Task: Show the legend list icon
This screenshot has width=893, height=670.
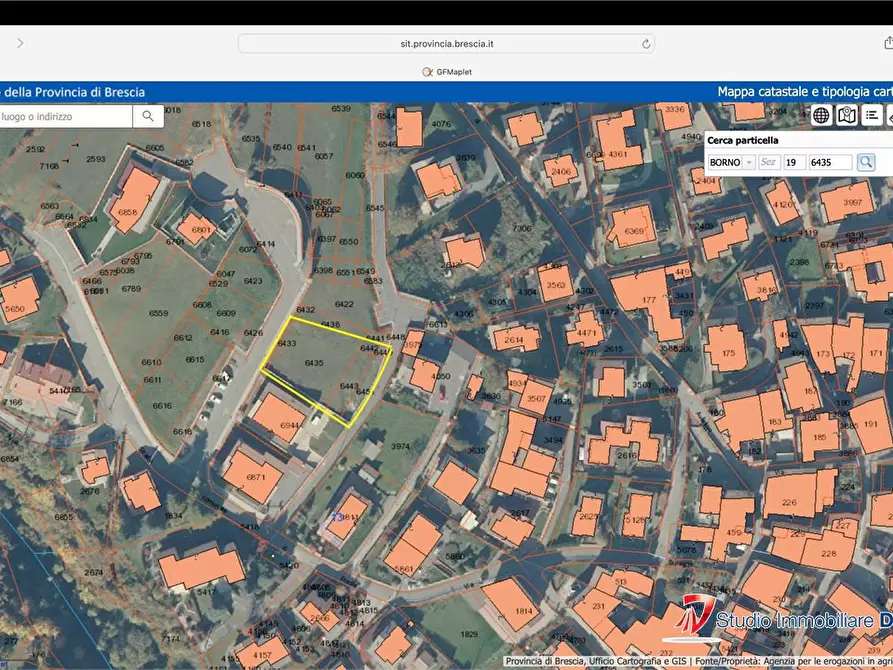Action: [872, 115]
